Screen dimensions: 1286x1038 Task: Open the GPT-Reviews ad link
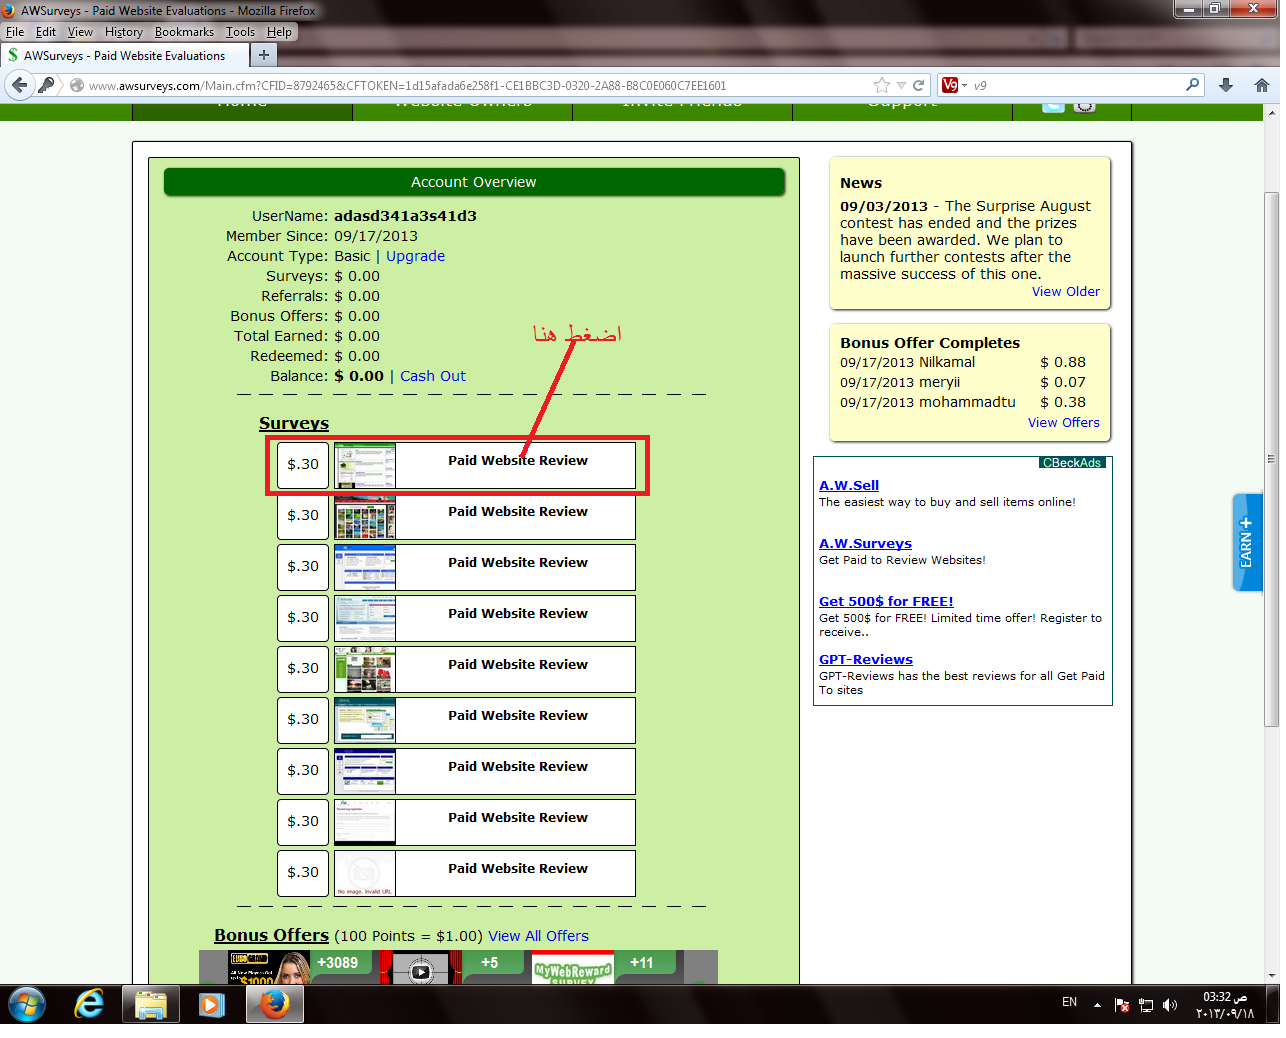[x=866, y=659]
